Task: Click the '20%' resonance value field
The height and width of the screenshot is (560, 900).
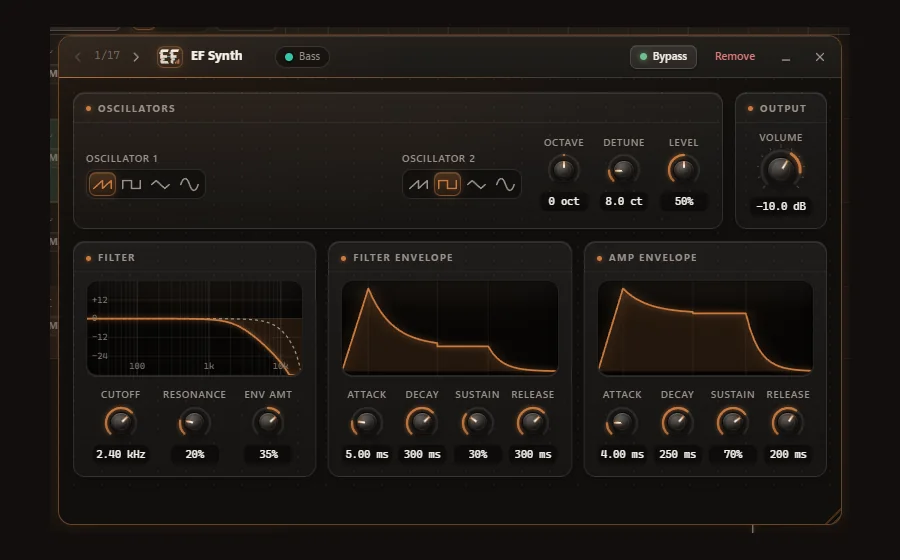Action: point(195,454)
